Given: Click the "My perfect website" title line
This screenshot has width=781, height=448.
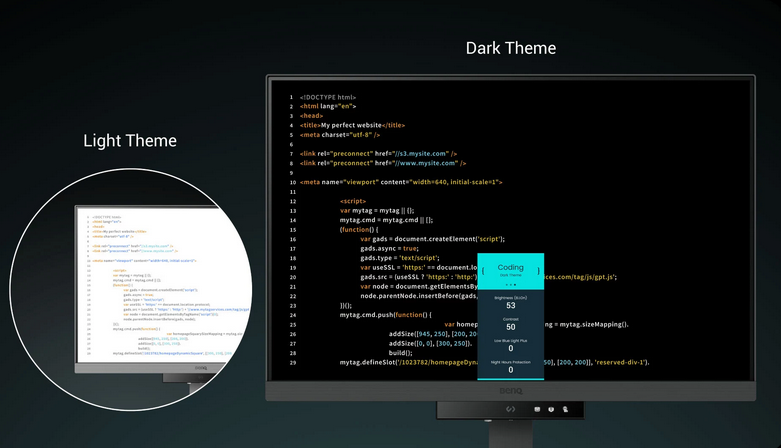Looking at the screenshot, I should pyautogui.click(x=352, y=125).
